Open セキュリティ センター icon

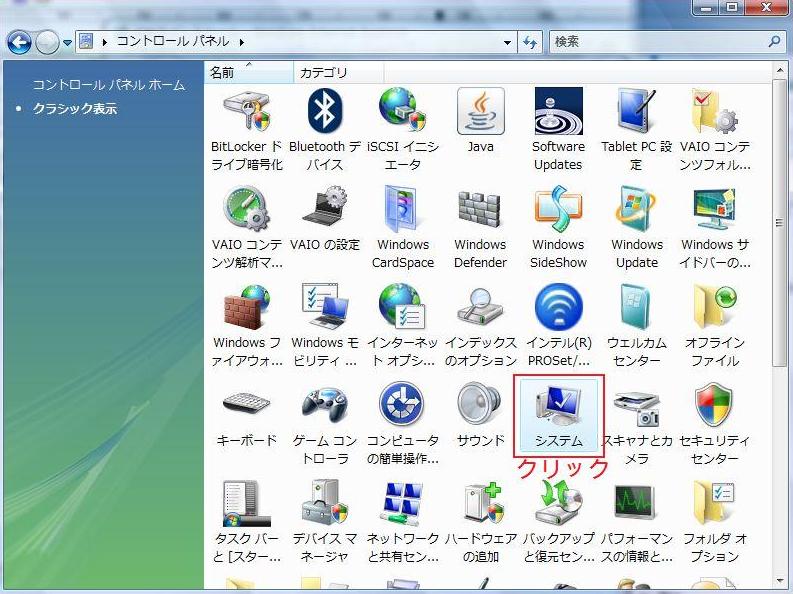[714, 420]
